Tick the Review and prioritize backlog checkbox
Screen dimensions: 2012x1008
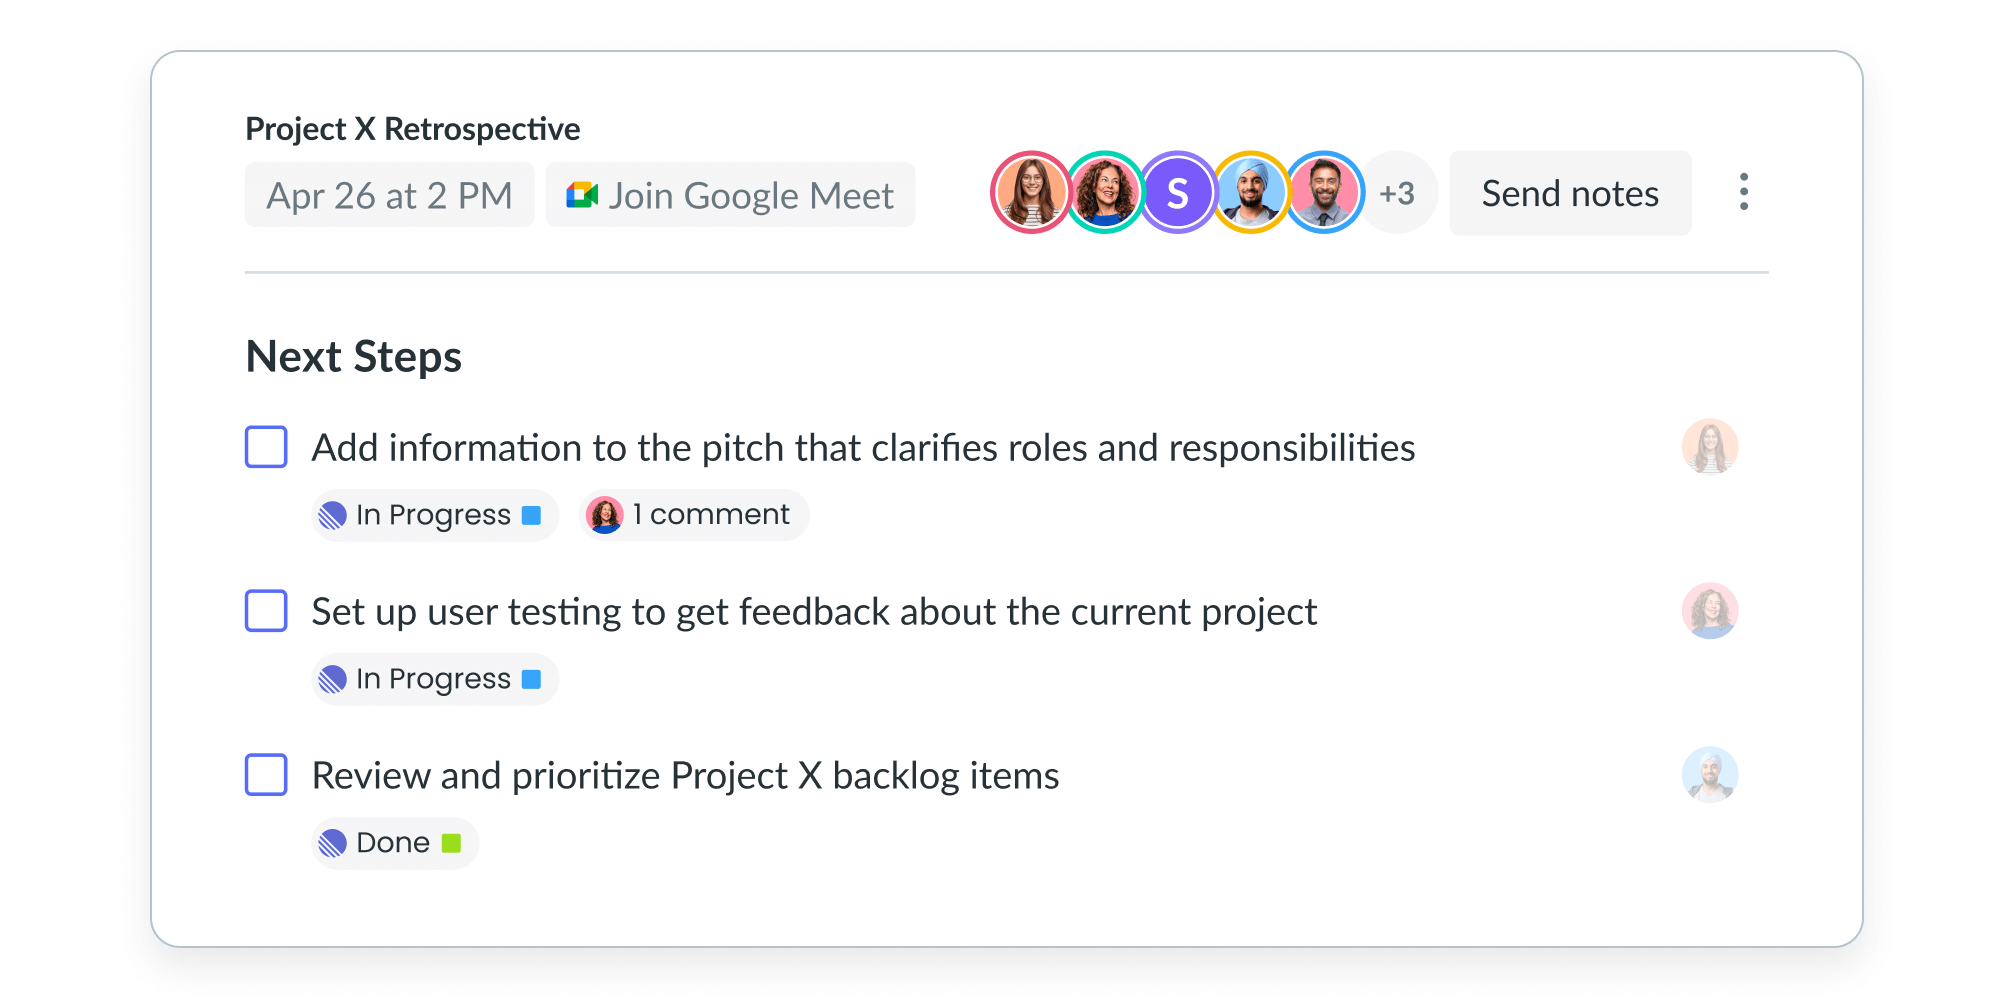coord(266,774)
